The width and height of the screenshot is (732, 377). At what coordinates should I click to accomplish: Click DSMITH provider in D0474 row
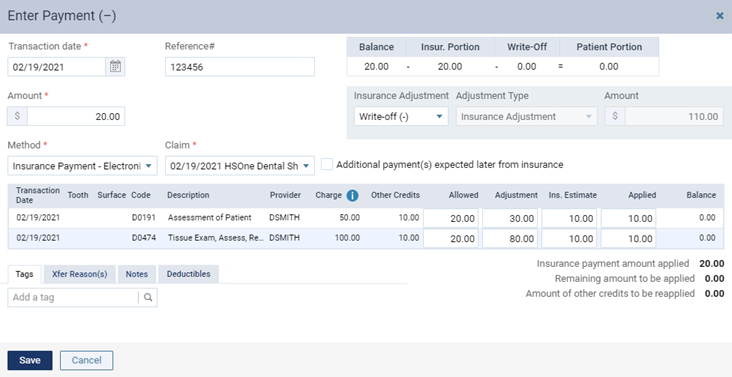coord(283,238)
